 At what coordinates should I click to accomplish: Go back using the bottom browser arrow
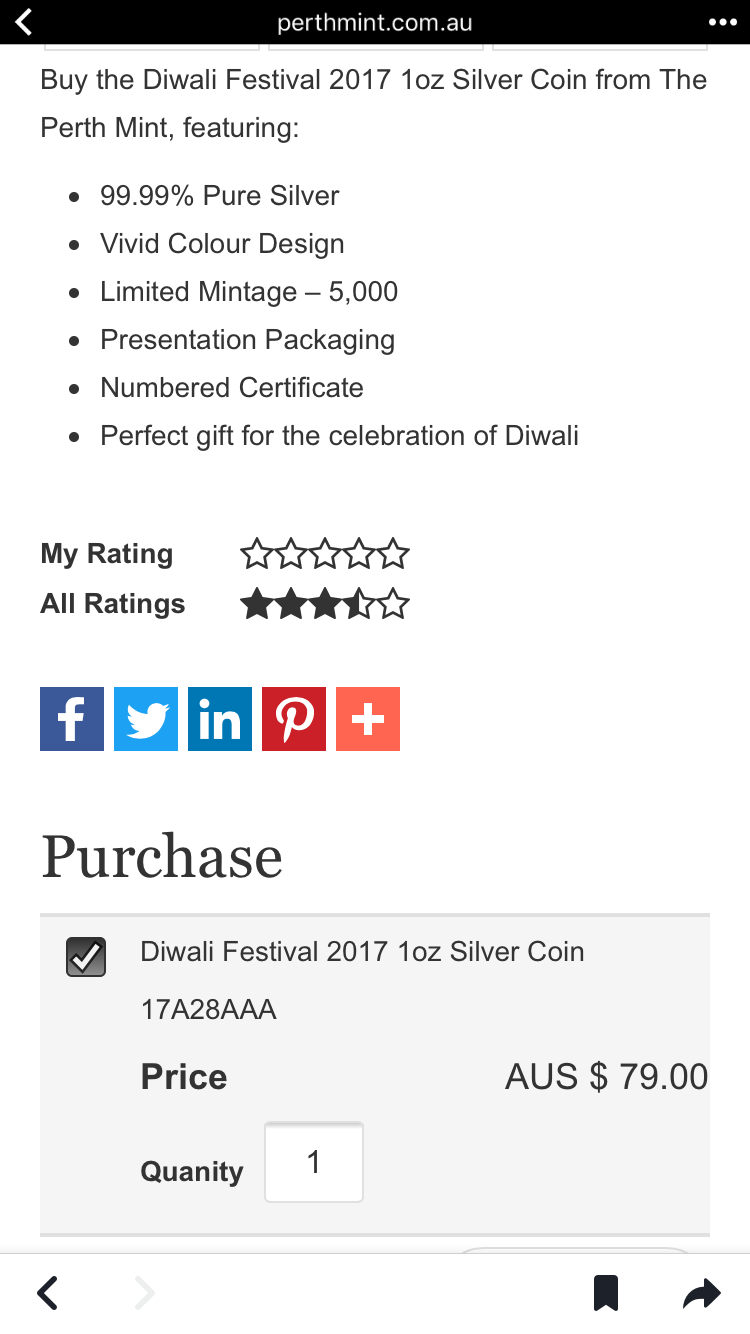47,1293
